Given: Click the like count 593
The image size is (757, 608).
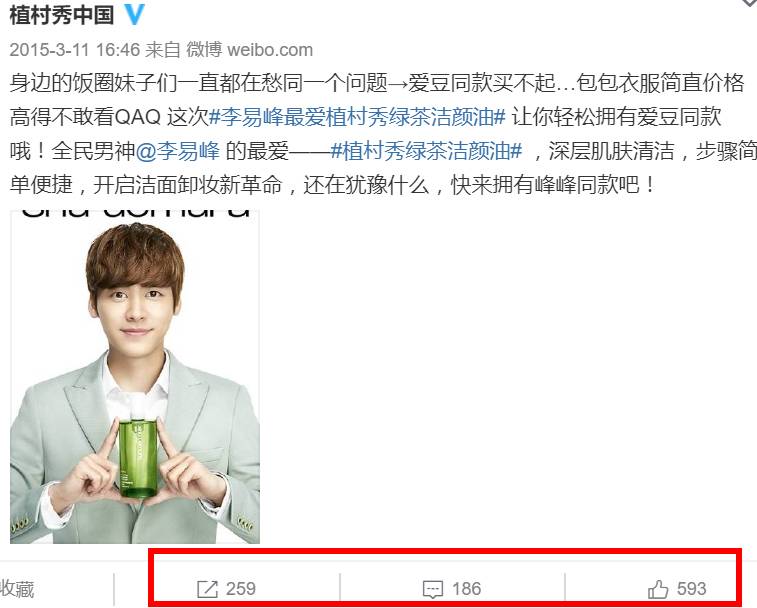Looking at the screenshot, I should 691,589.
